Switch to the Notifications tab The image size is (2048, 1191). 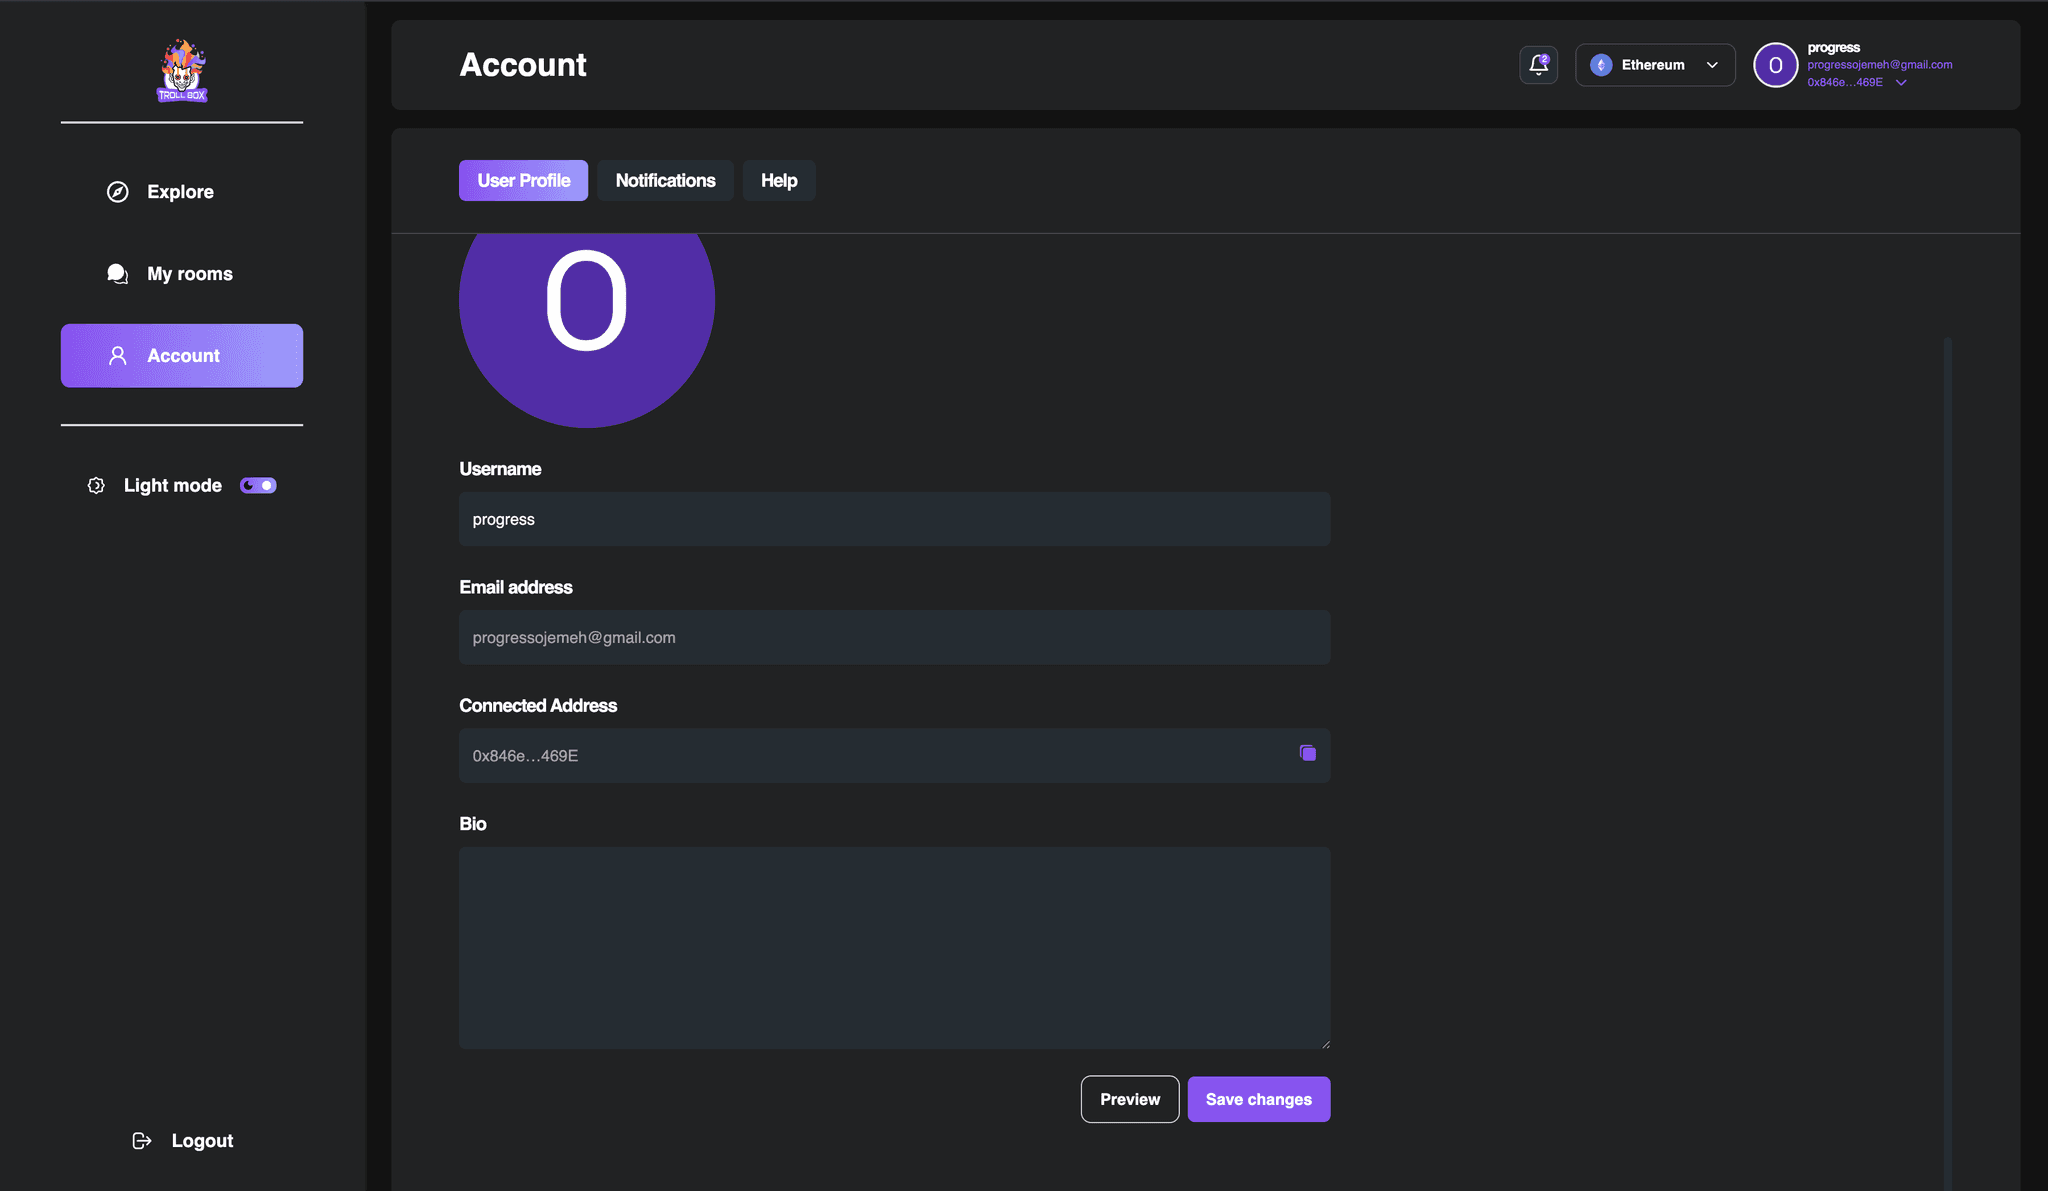point(665,180)
